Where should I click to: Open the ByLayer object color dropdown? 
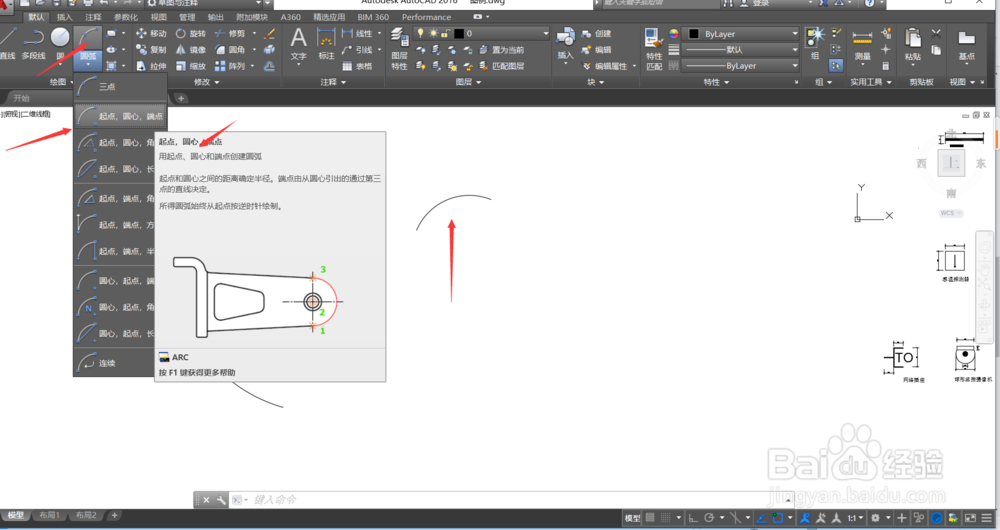pyautogui.click(x=740, y=34)
